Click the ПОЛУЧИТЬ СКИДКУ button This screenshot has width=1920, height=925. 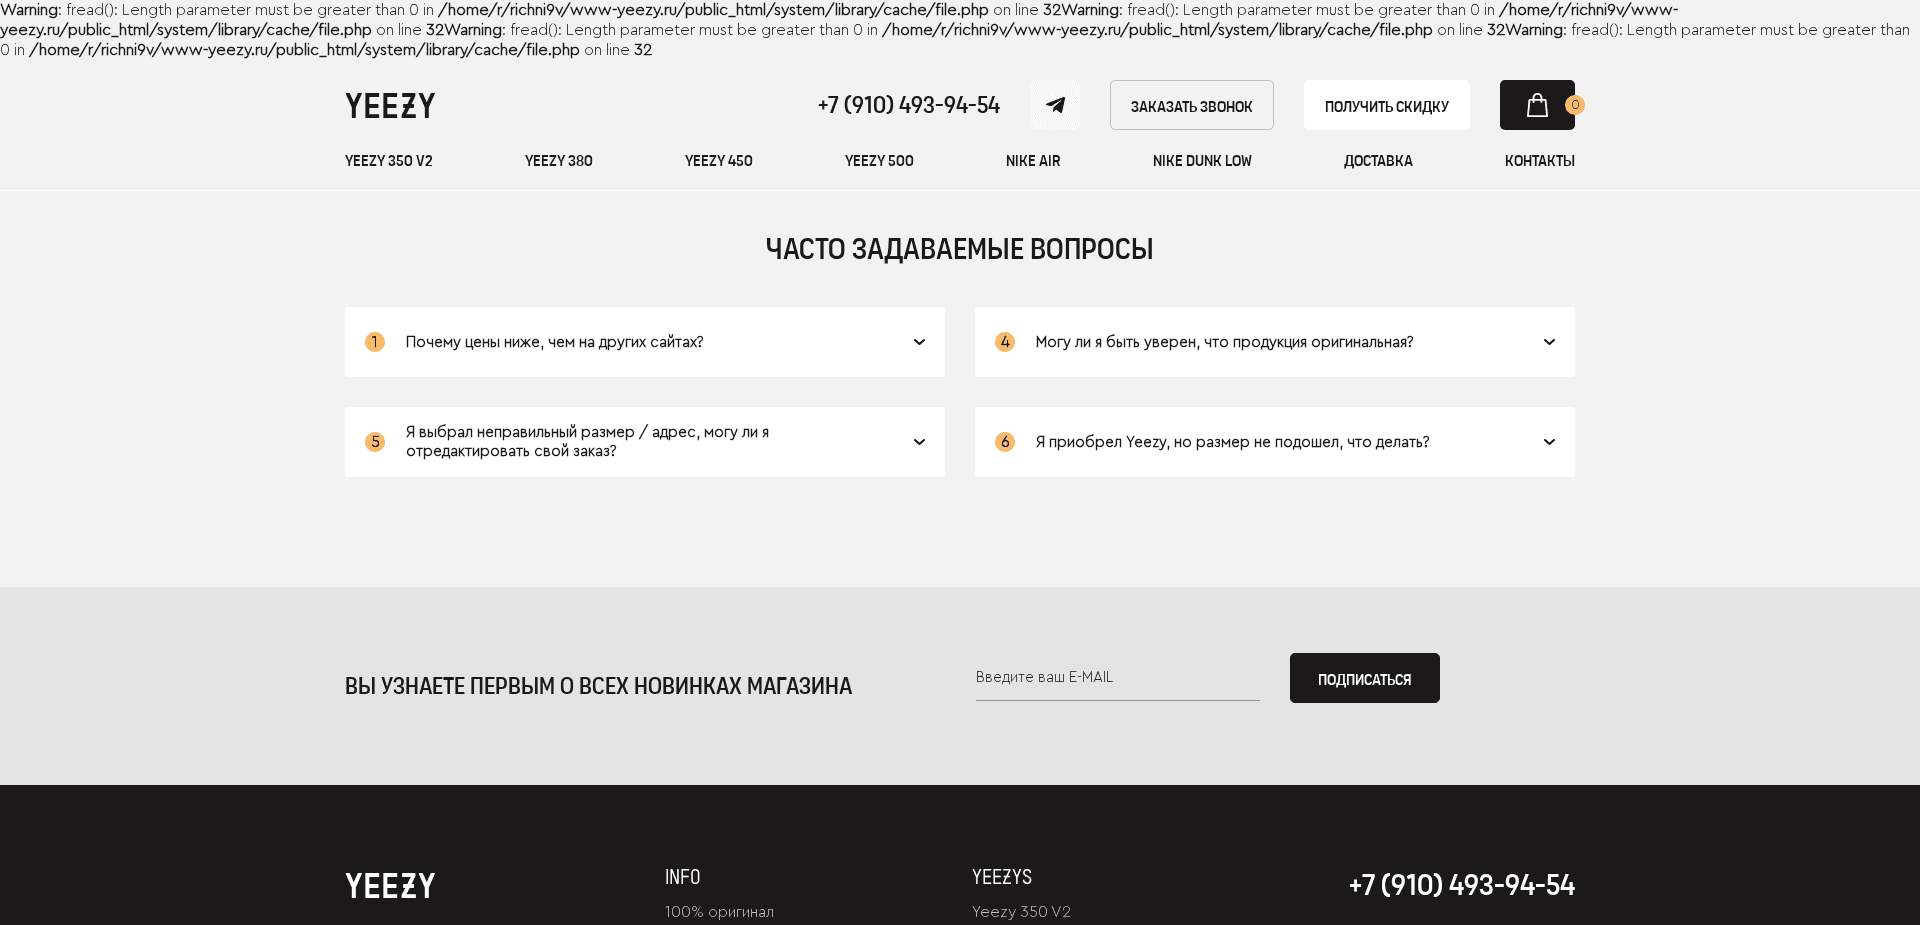(1386, 104)
